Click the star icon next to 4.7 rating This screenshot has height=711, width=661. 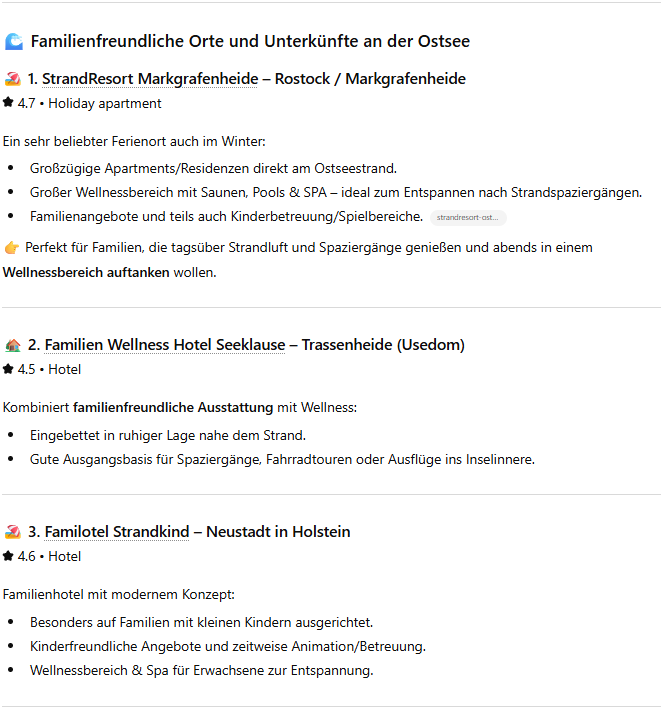(x=8, y=103)
